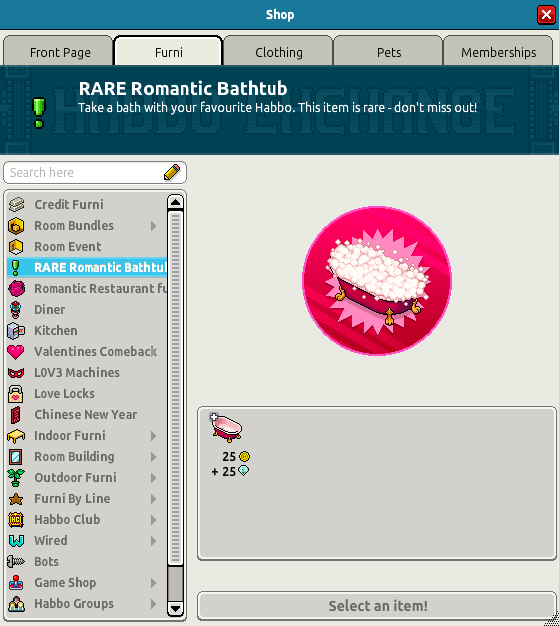
Task: Click the Room Event icon
Action: point(16,247)
